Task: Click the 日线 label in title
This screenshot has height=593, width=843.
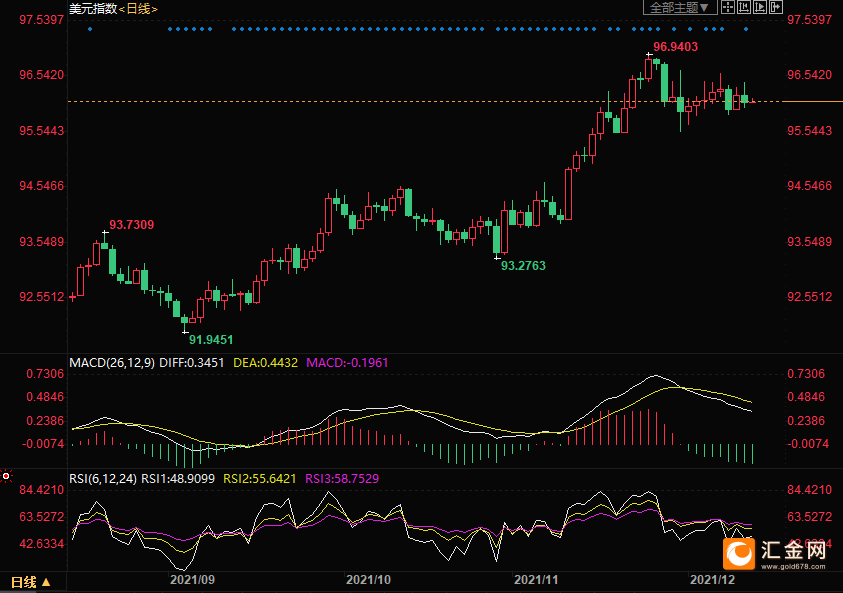Action: pyautogui.click(x=138, y=9)
